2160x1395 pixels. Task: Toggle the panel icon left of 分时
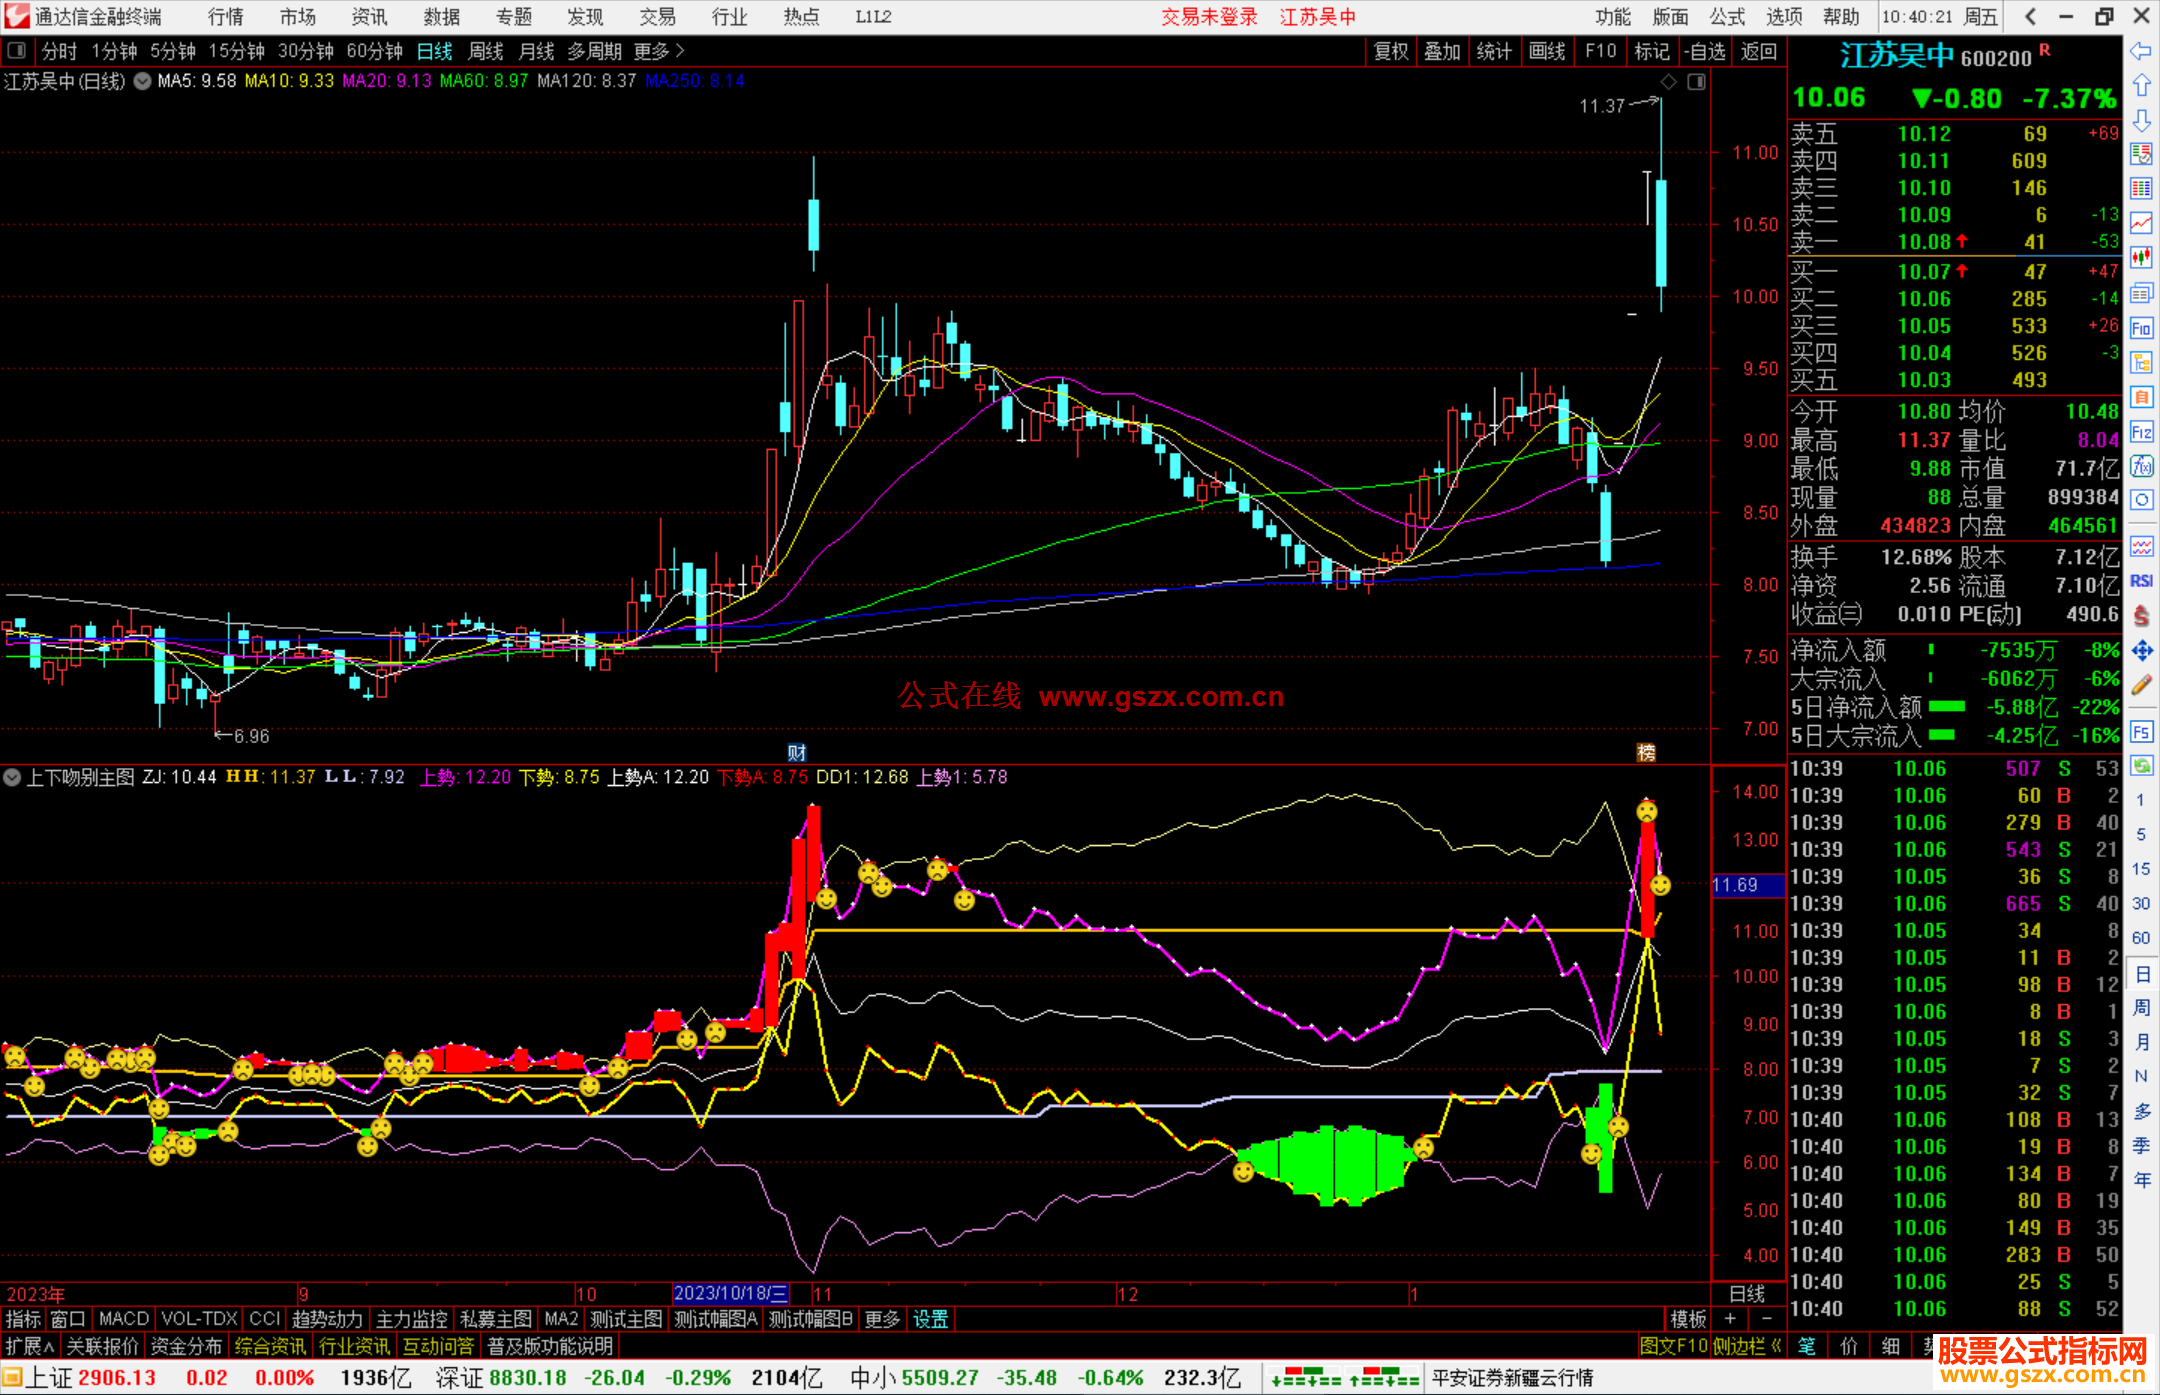pyautogui.click(x=17, y=51)
